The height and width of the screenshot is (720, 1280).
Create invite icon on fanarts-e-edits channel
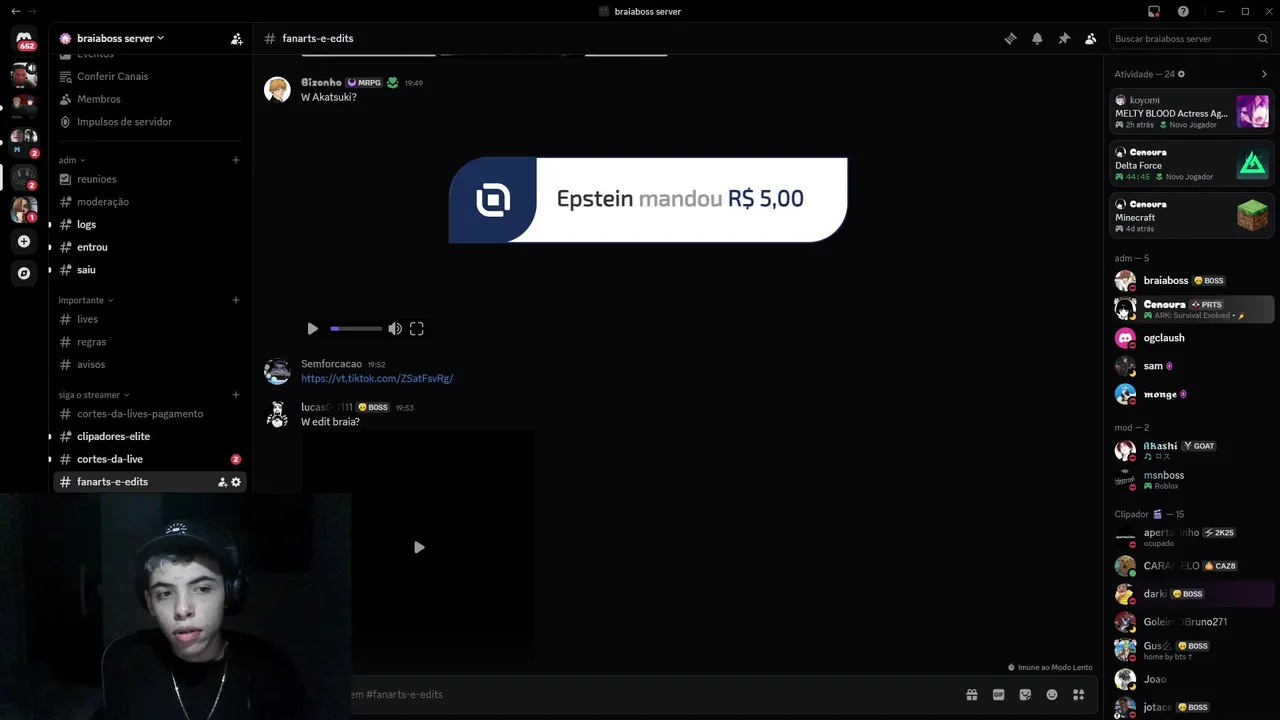[x=222, y=482]
